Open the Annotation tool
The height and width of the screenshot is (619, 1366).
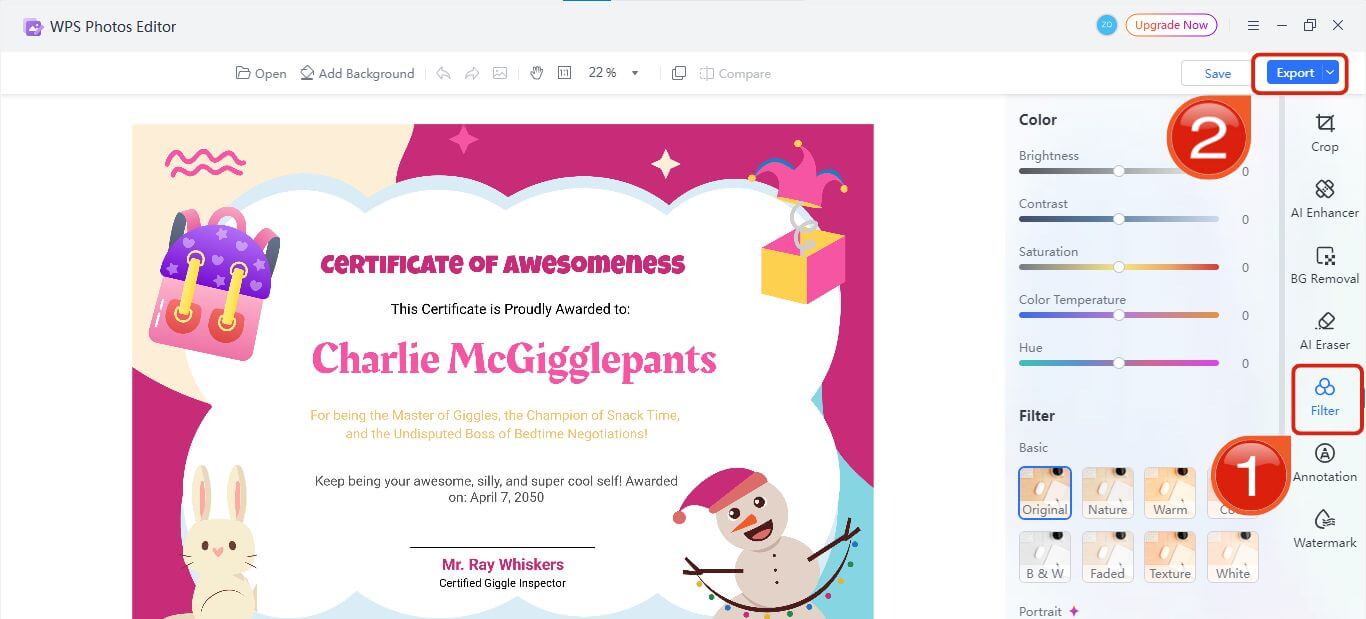coord(1325,463)
